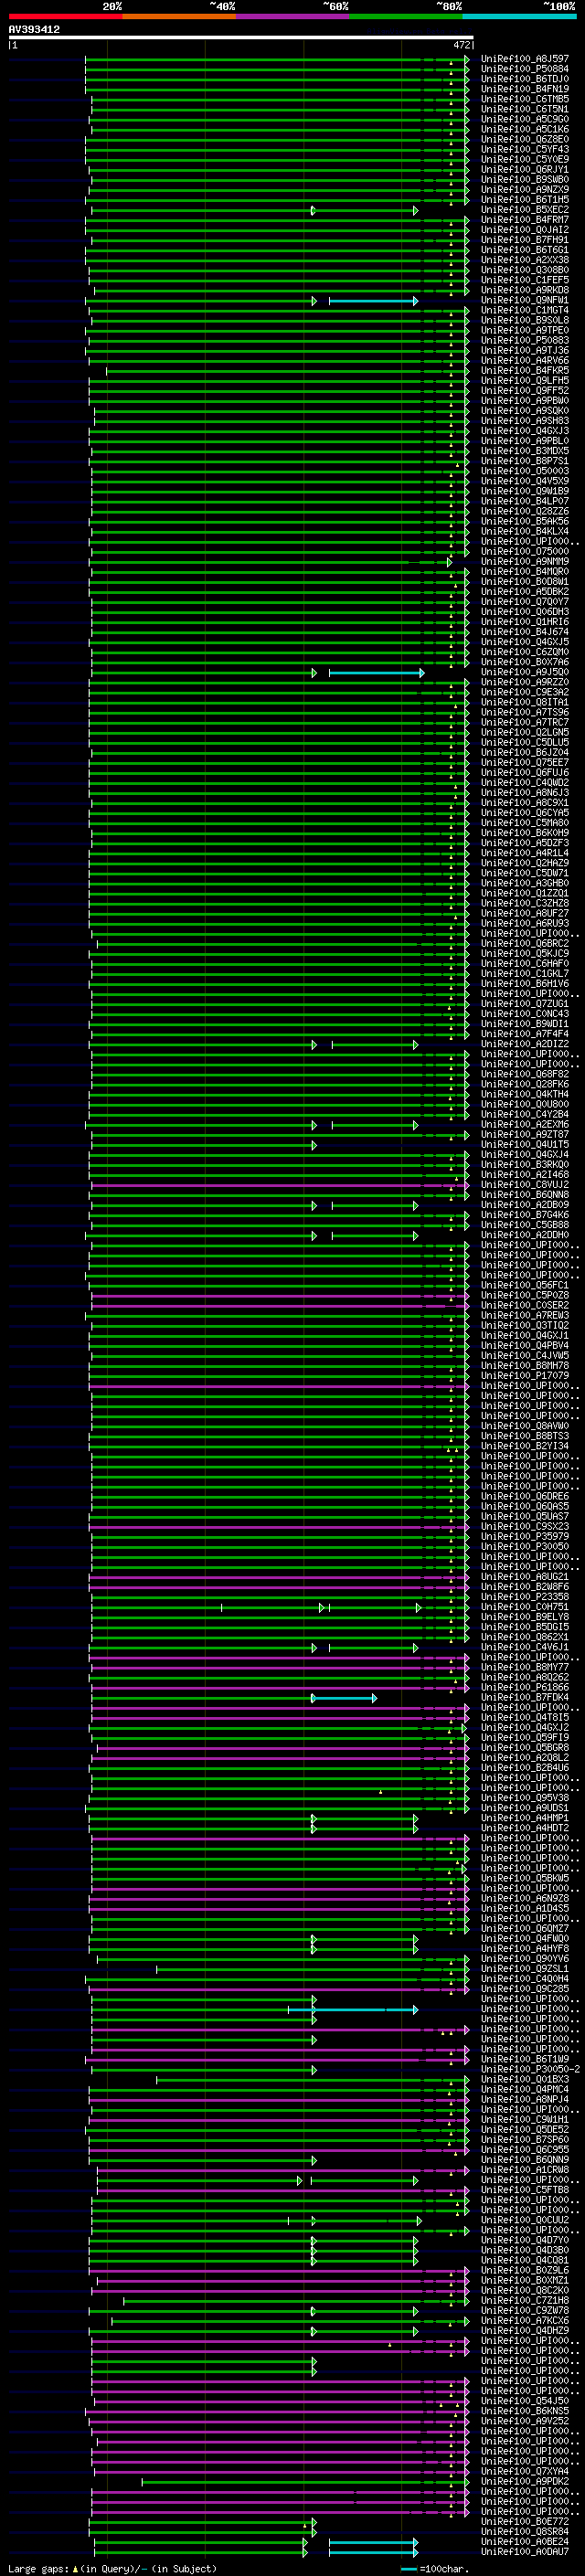Open hit UniRef100_Q1HR16

pyautogui.click(x=524, y=622)
